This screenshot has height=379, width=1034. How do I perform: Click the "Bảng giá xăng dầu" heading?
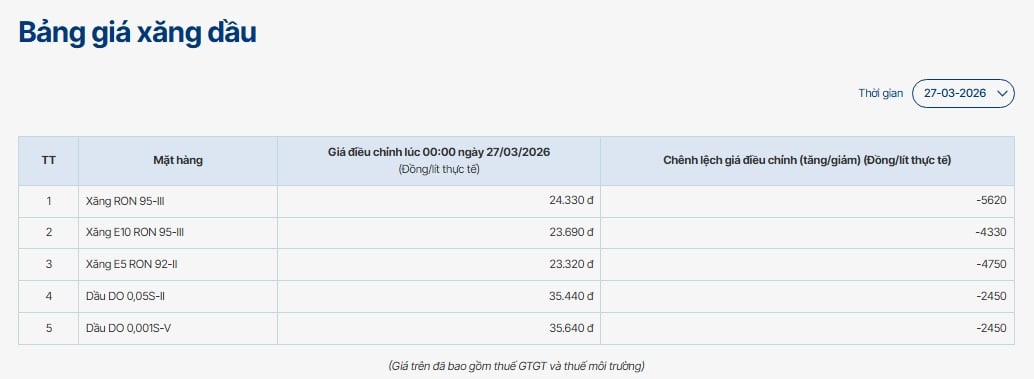tap(137, 32)
